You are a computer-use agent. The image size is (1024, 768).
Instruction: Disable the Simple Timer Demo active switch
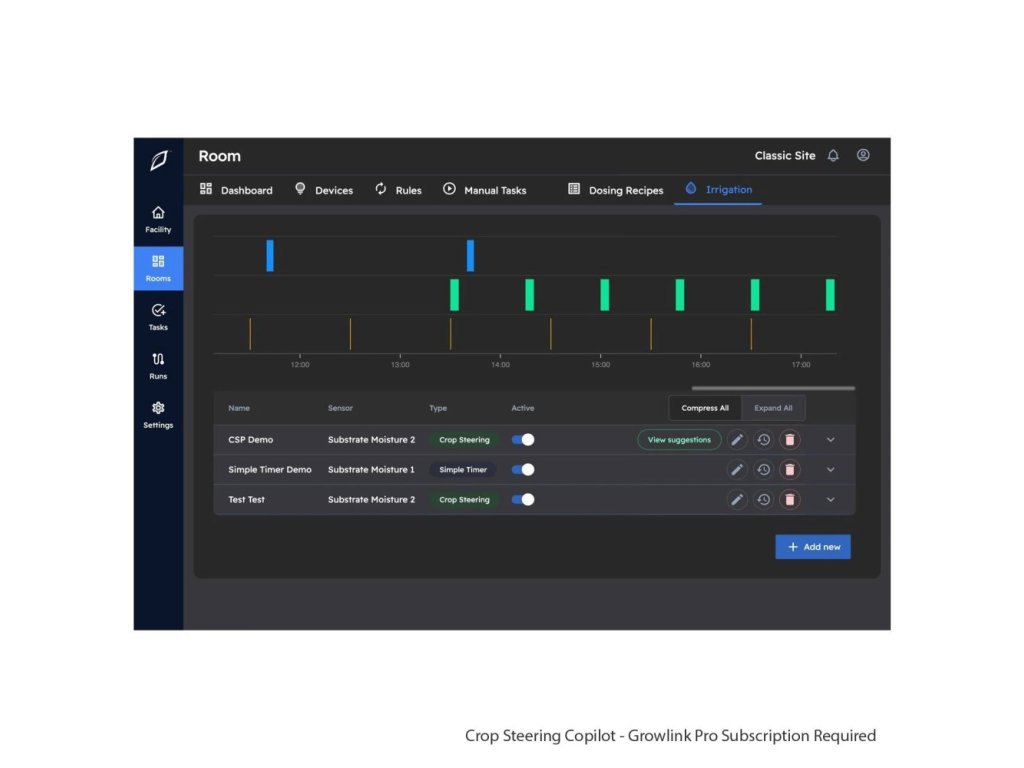click(523, 470)
